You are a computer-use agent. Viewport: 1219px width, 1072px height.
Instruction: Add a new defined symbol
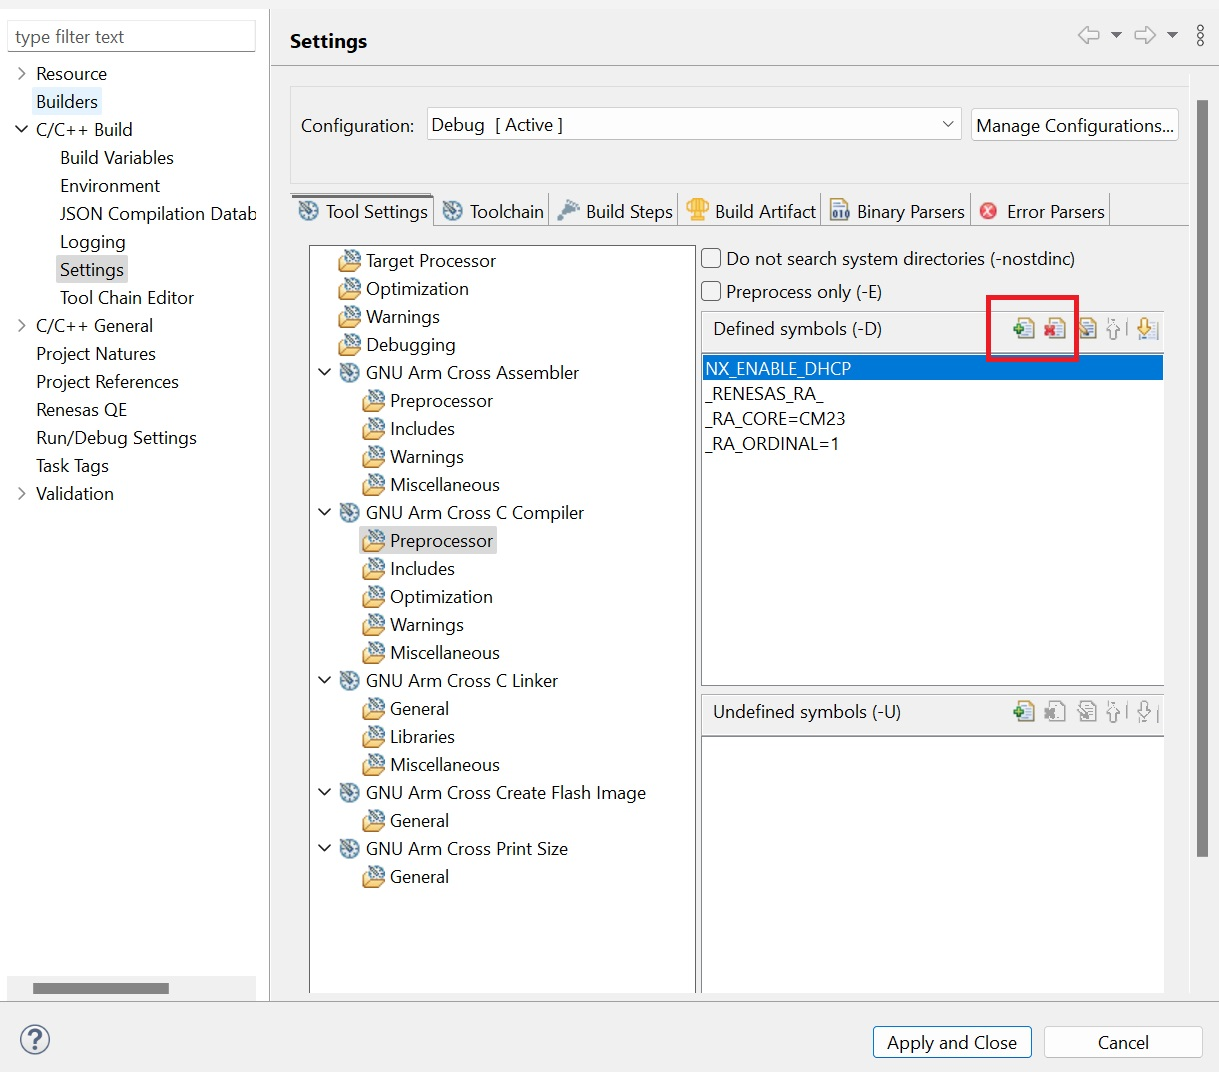point(1023,328)
